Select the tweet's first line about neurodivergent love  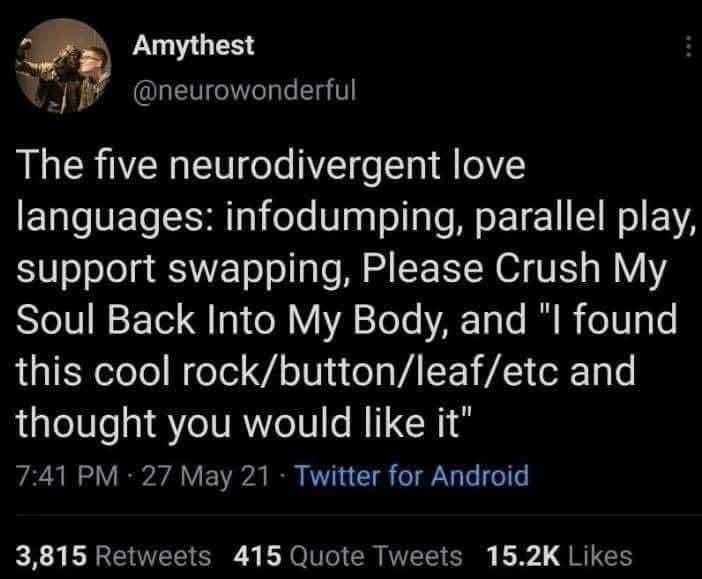[x=271, y=166]
